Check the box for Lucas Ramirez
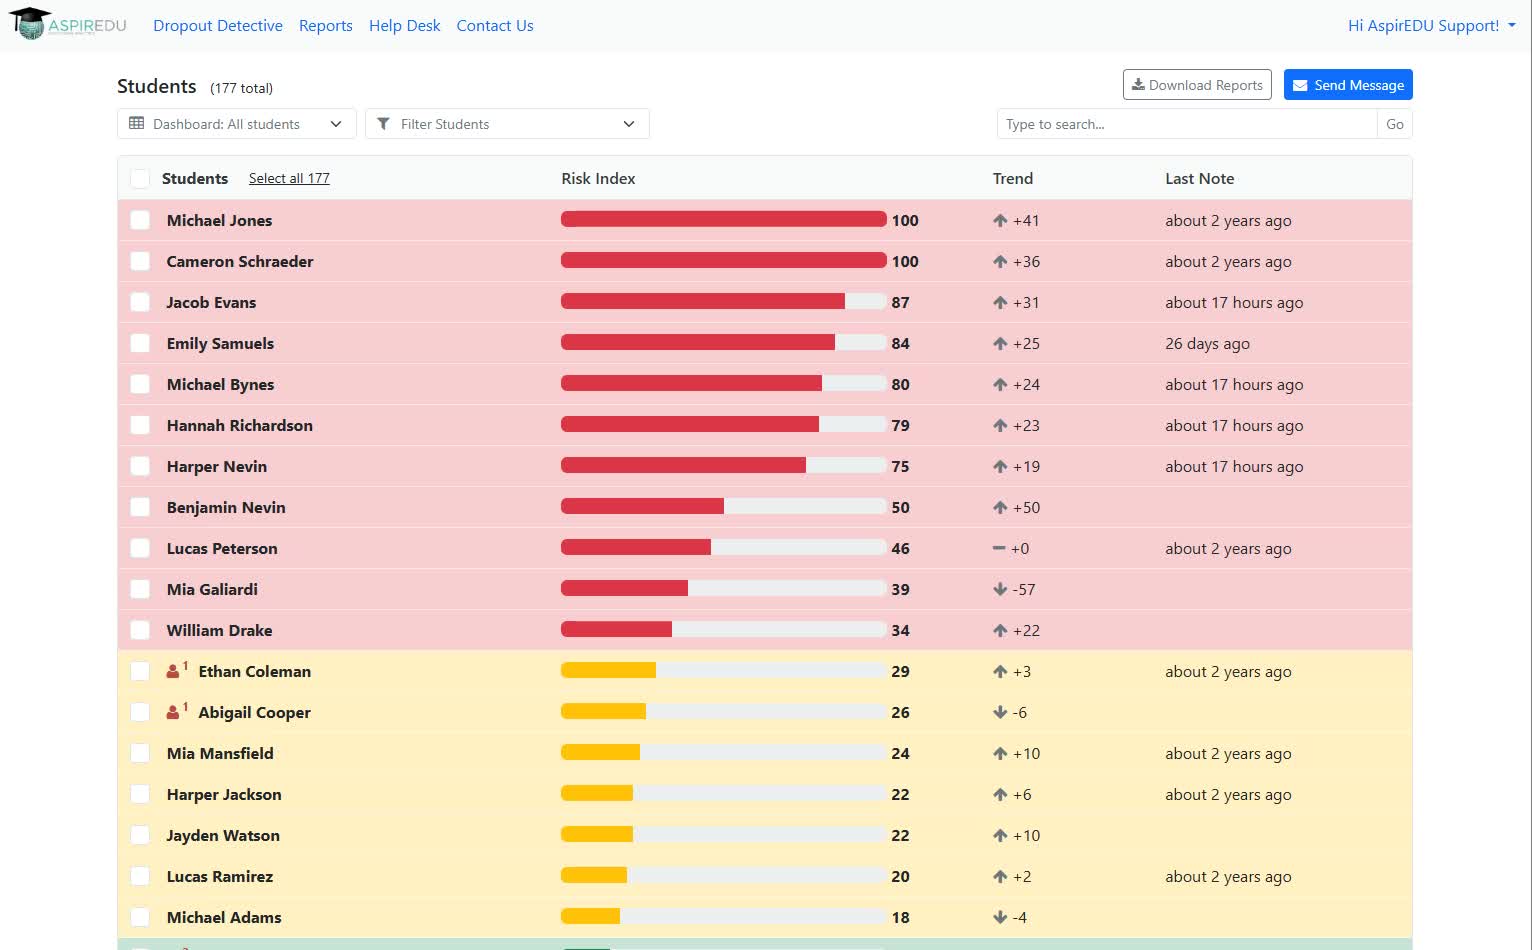Image resolution: width=1532 pixels, height=950 pixels. tap(140, 876)
